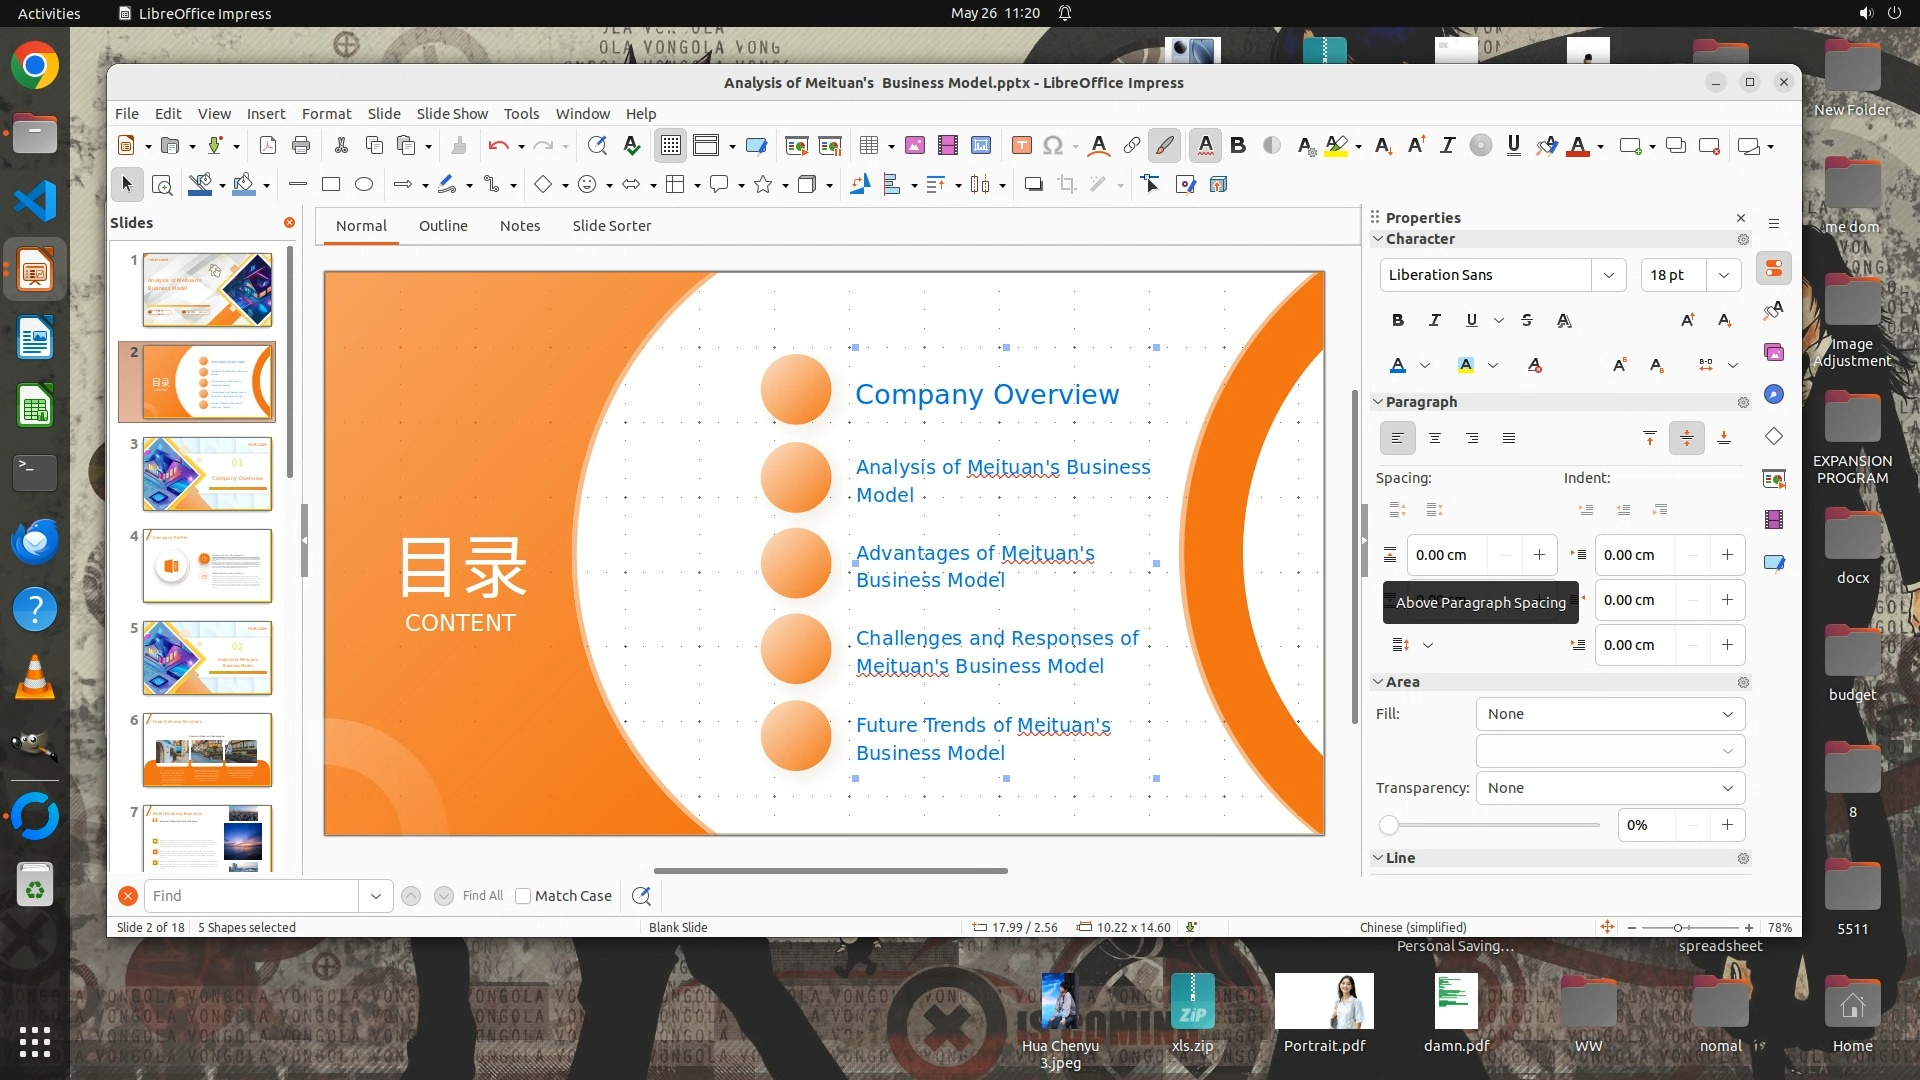
Task: Click the Transparency slider track
Action: 1493,825
